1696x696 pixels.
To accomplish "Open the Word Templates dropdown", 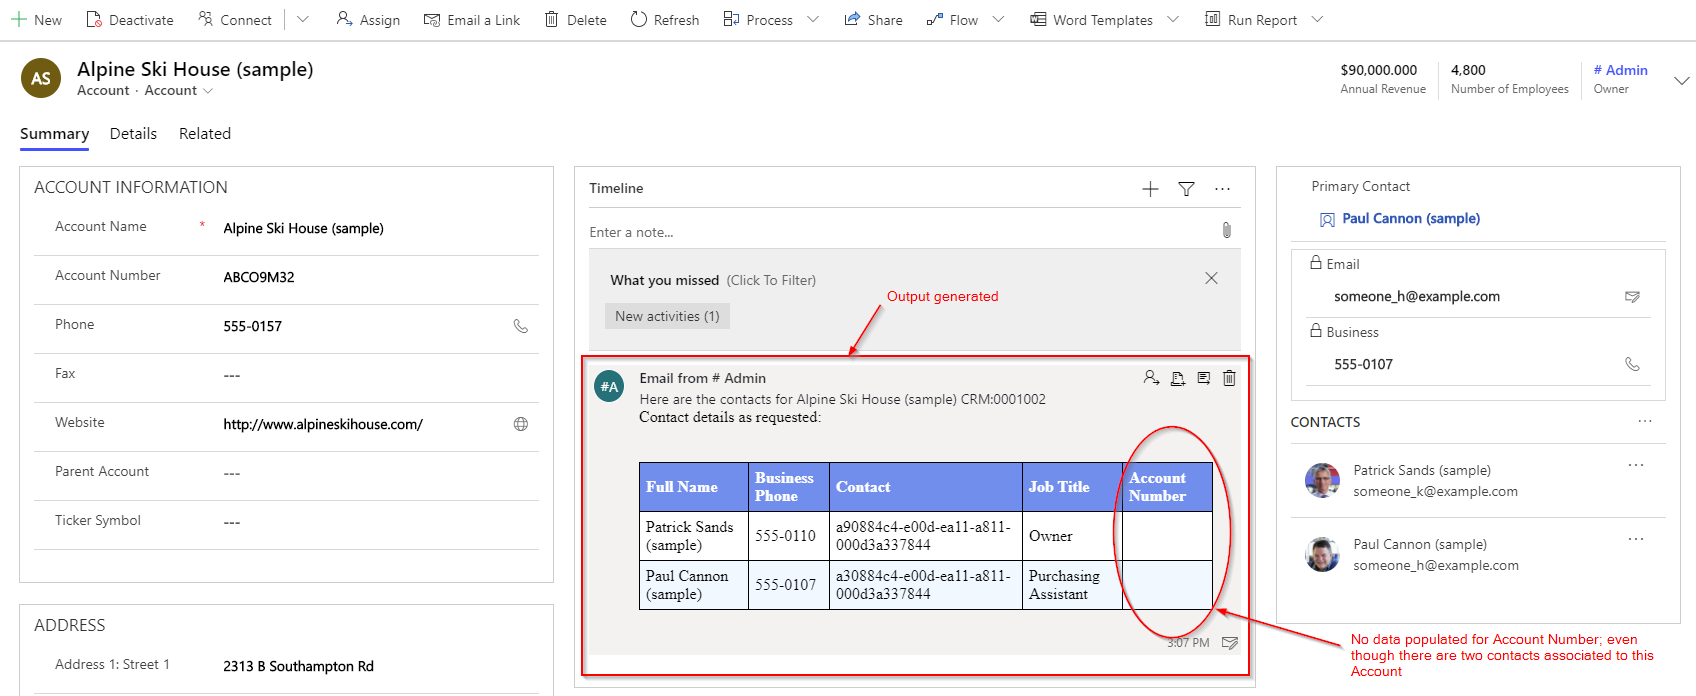I will point(1173,20).
